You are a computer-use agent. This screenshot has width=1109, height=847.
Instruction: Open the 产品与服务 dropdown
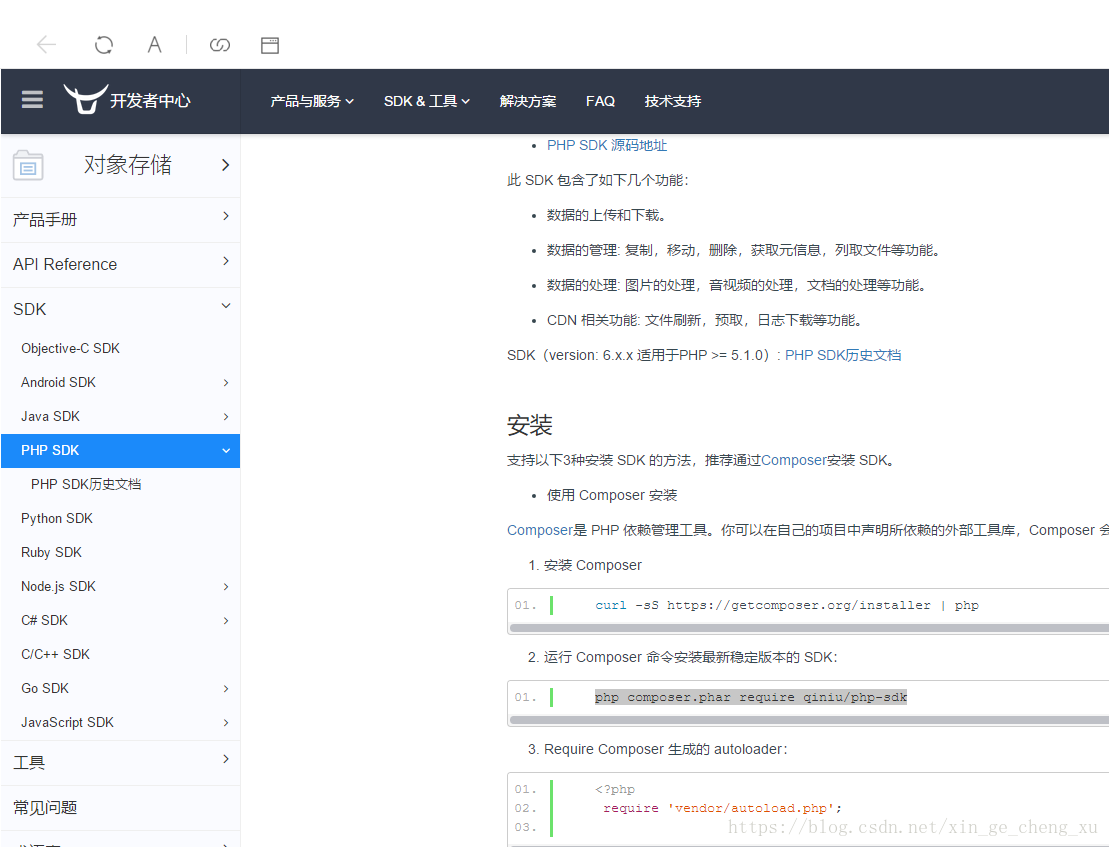coord(311,101)
